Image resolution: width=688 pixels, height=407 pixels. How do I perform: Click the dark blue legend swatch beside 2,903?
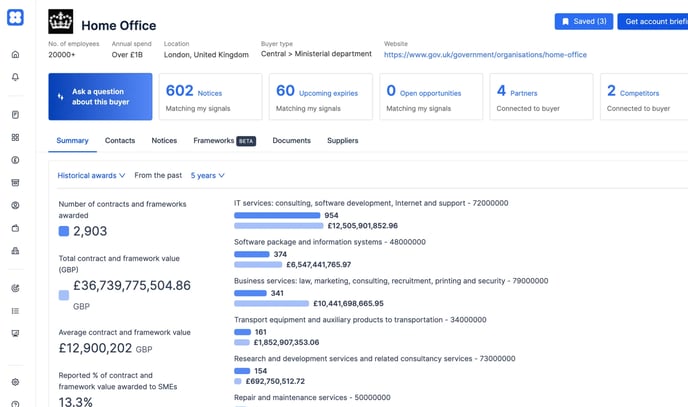pyautogui.click(x=64, y=231)
